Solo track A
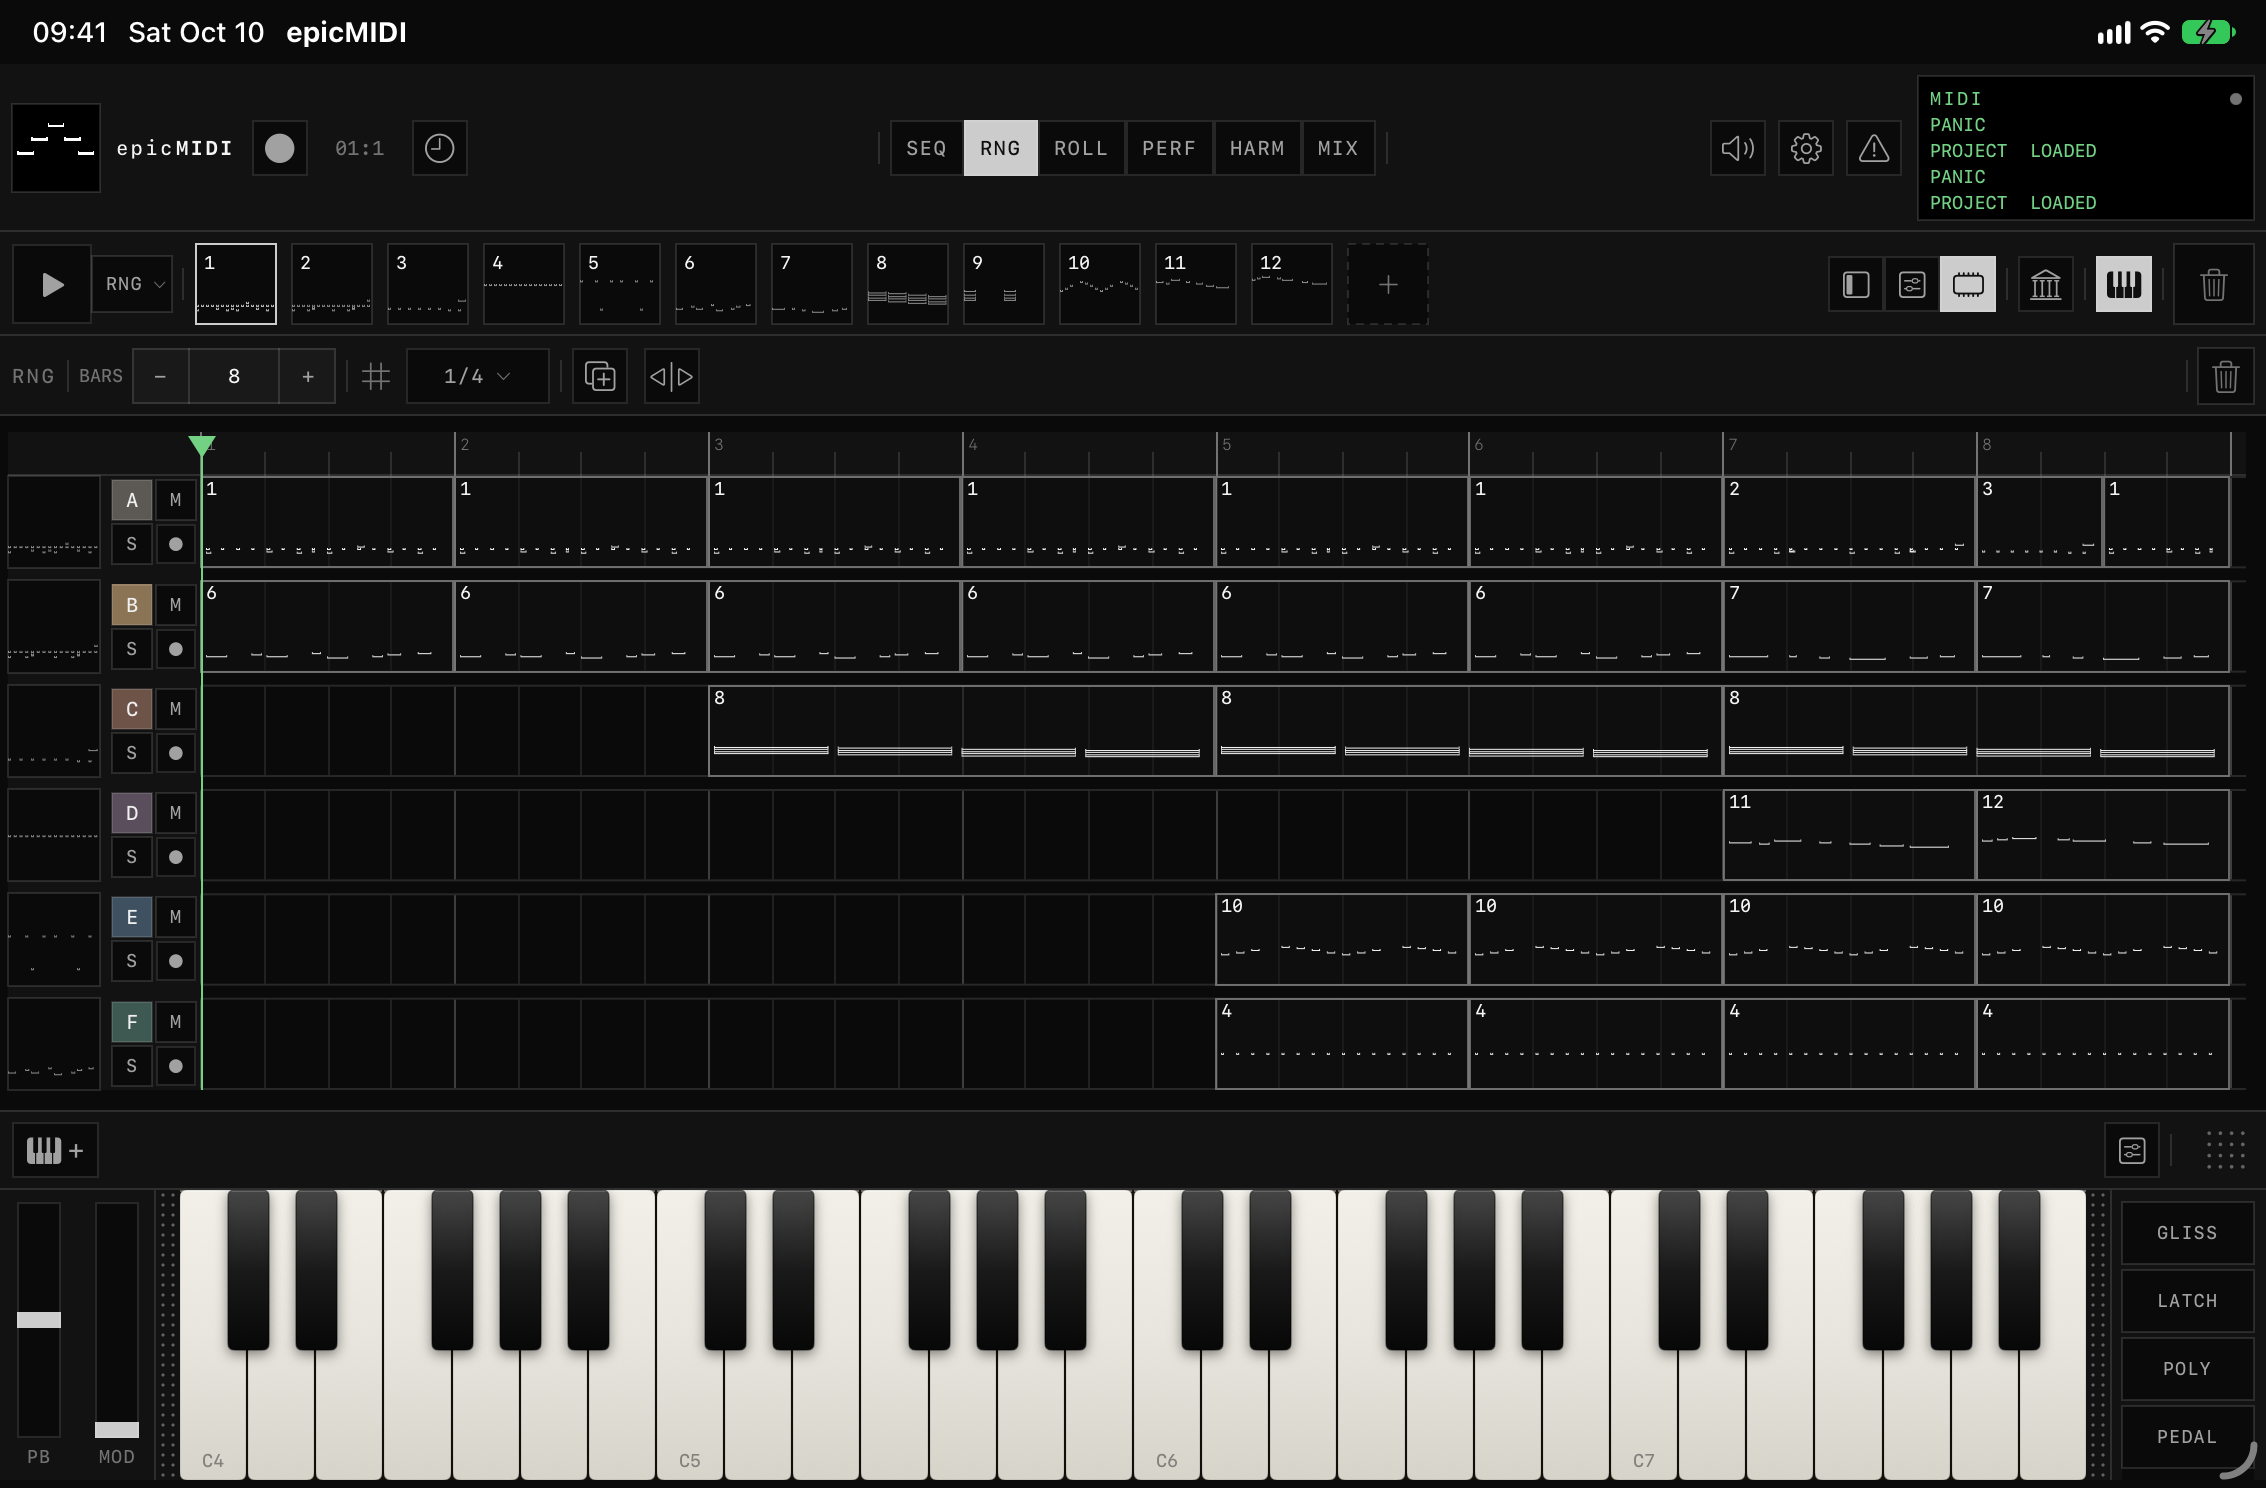This screenshot has height=1488, width=2266. (x=132, y=544)
